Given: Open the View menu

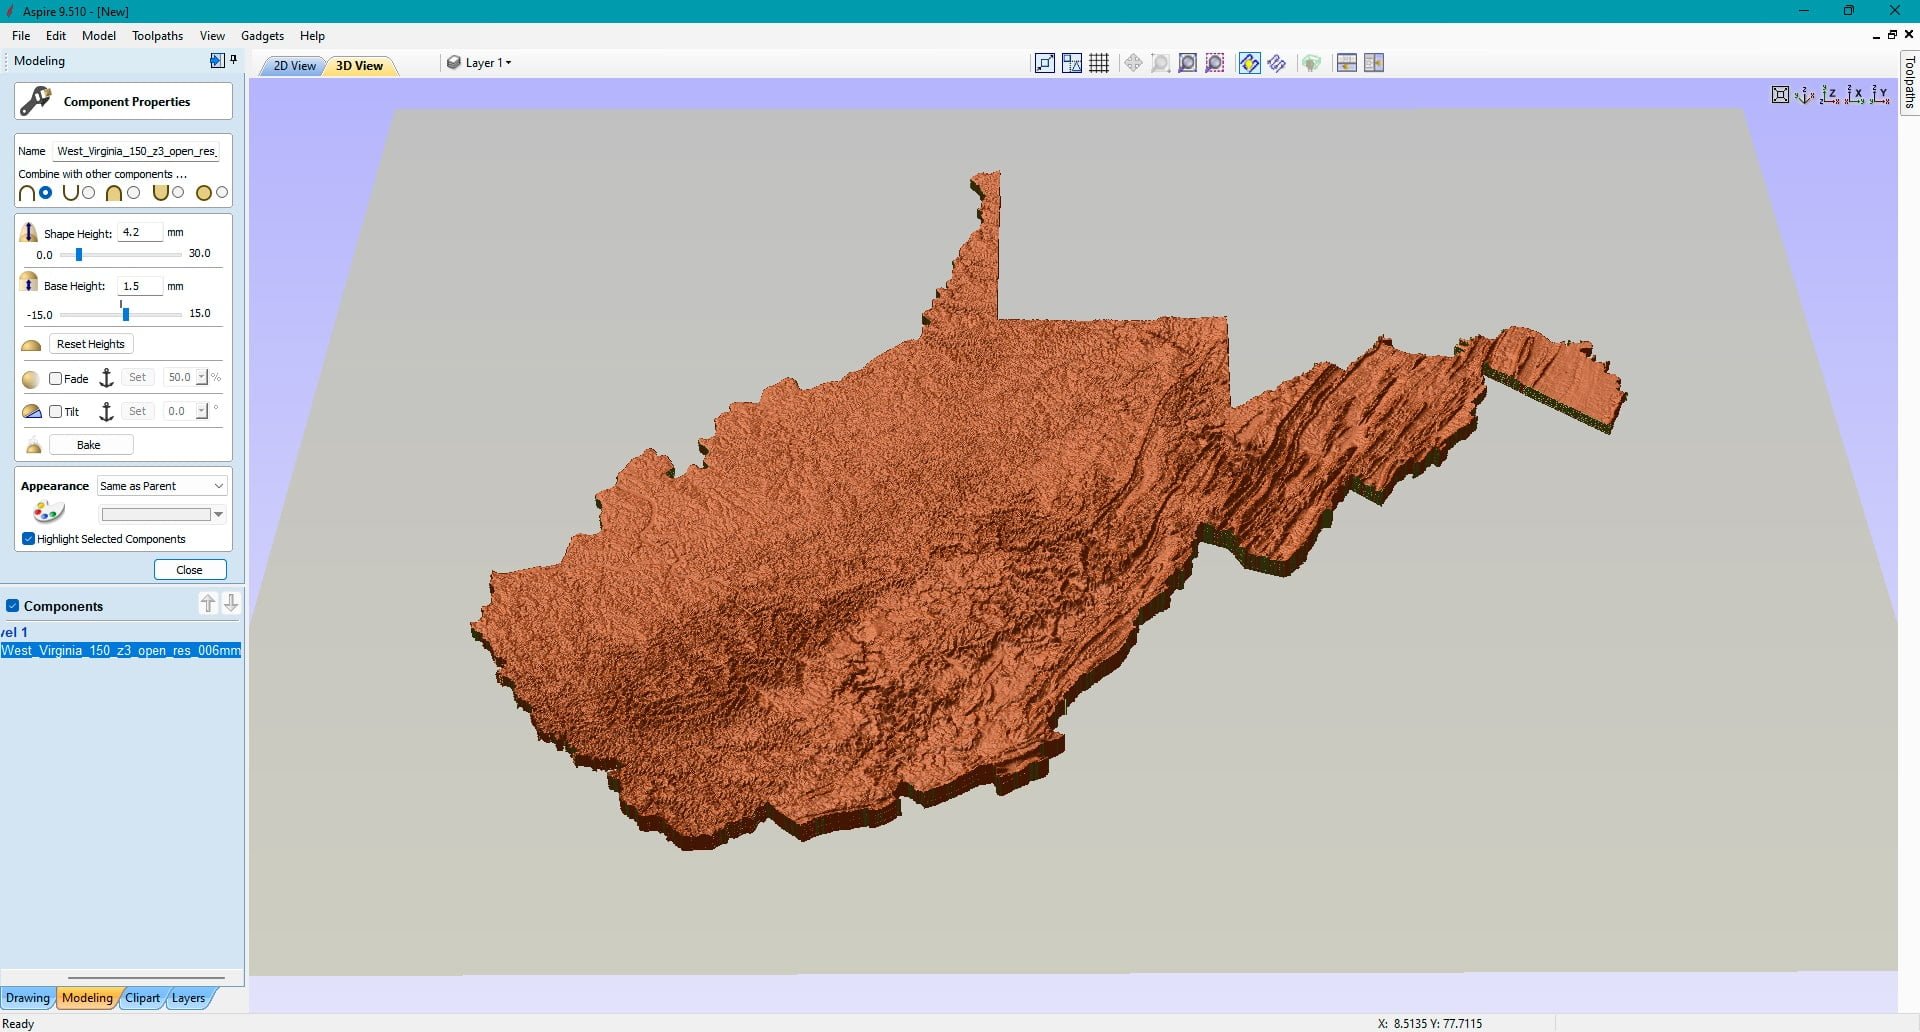Looking at the screenshot, I should pyautogui.click(x=212, y=35).
